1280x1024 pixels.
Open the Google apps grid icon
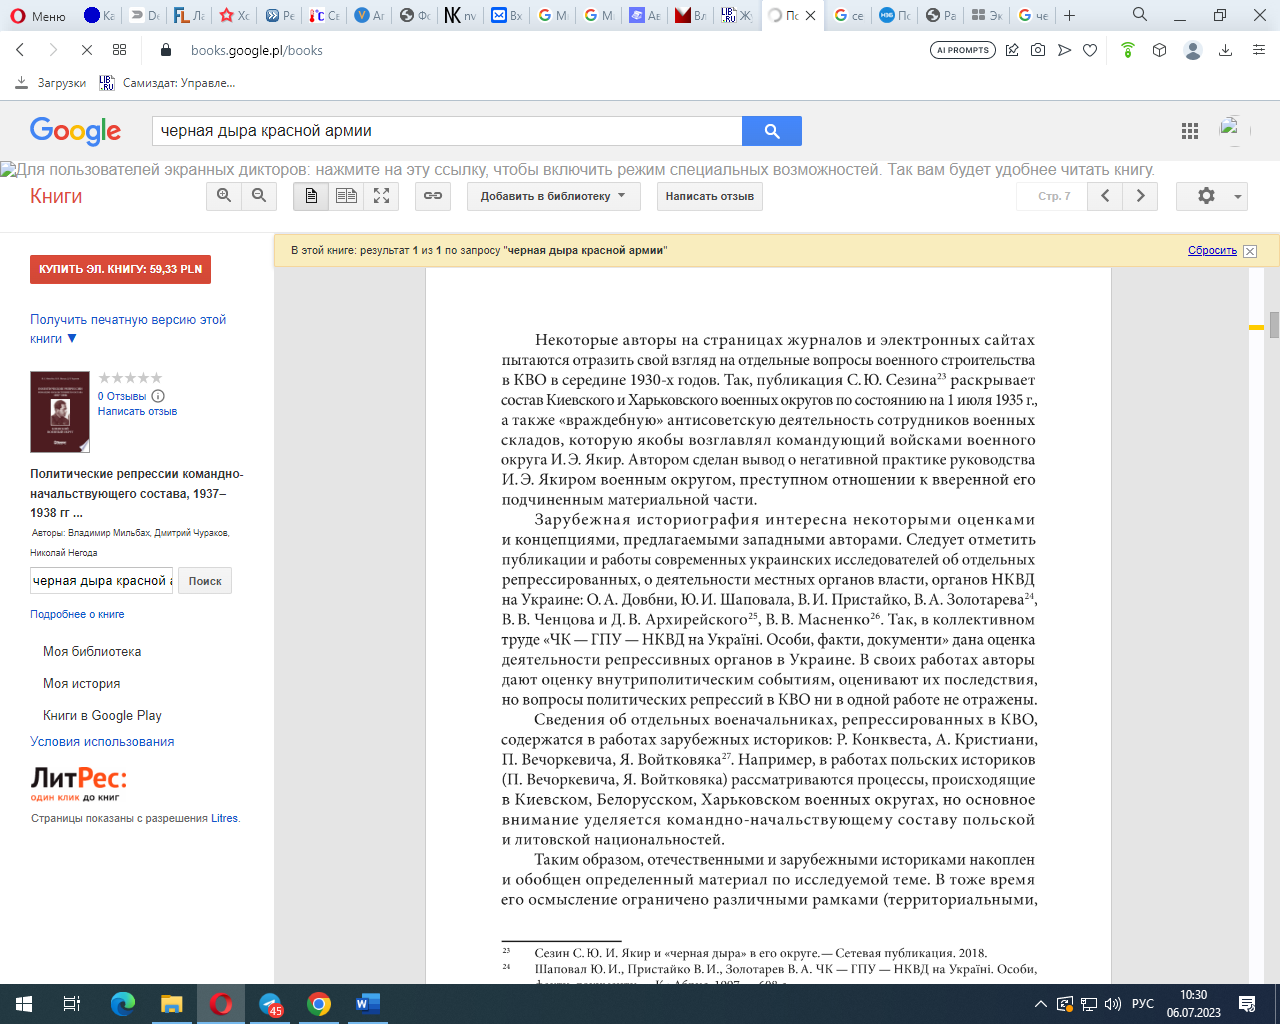1189,131
